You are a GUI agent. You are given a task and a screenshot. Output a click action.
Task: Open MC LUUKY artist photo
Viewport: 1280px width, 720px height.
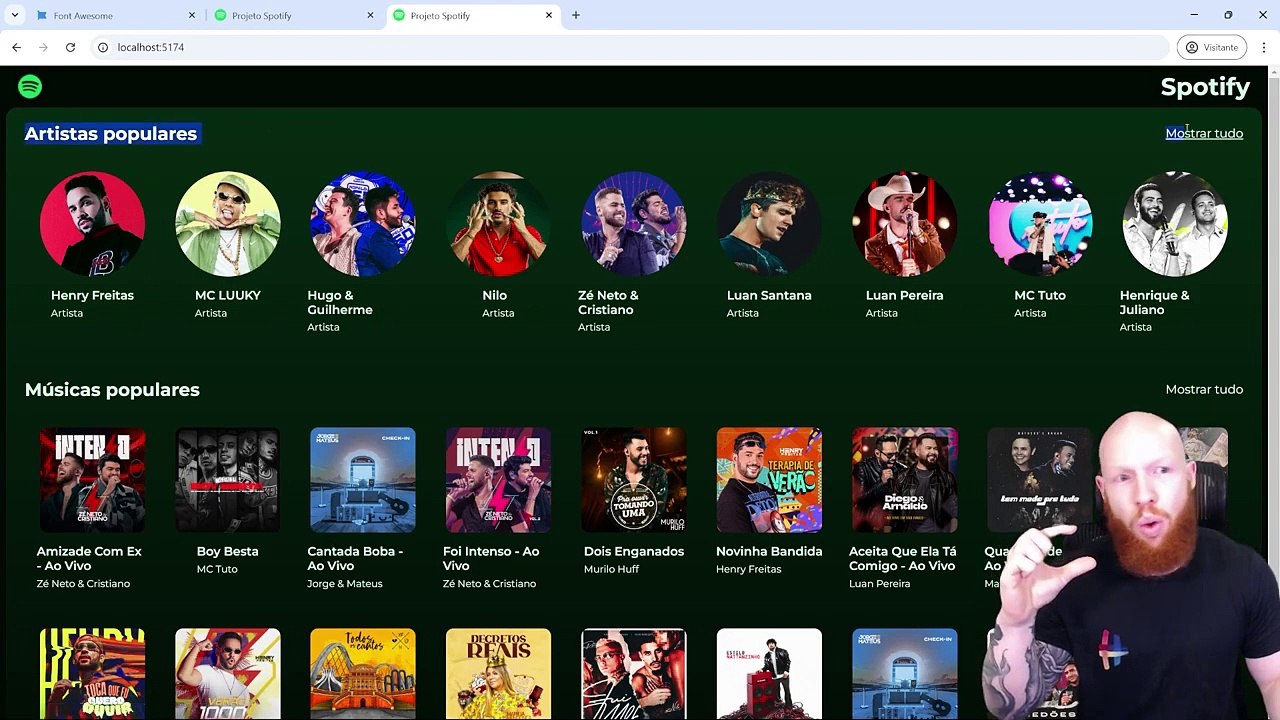click(x=228, y=224)
